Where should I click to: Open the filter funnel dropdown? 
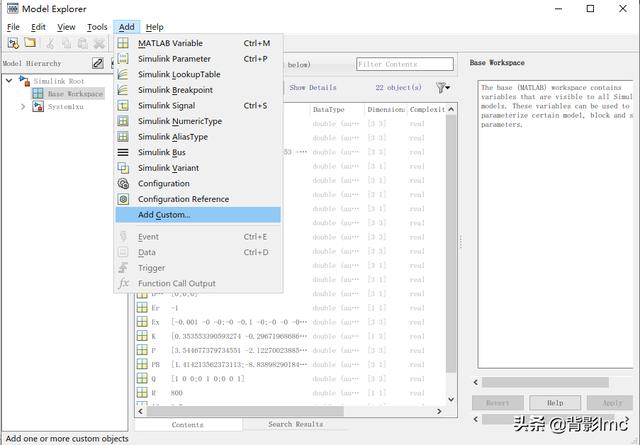(x=443, y=87)
